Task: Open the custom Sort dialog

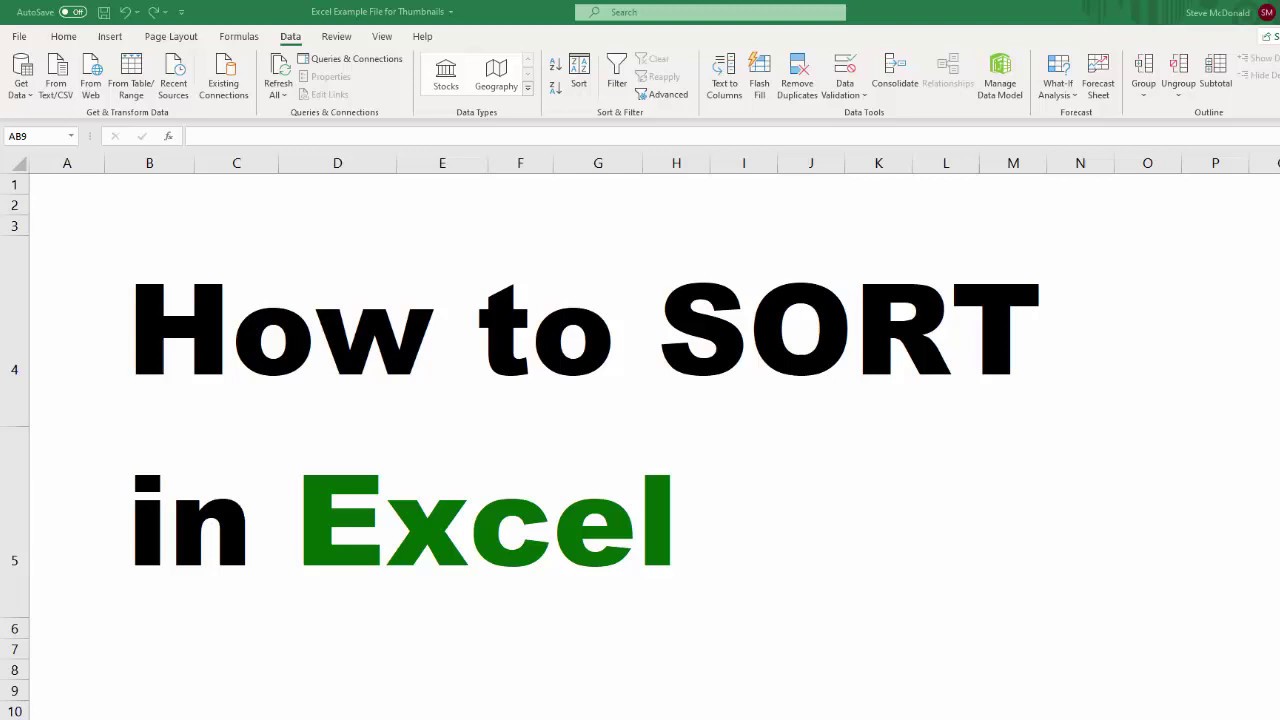Action: pos(579,73)
